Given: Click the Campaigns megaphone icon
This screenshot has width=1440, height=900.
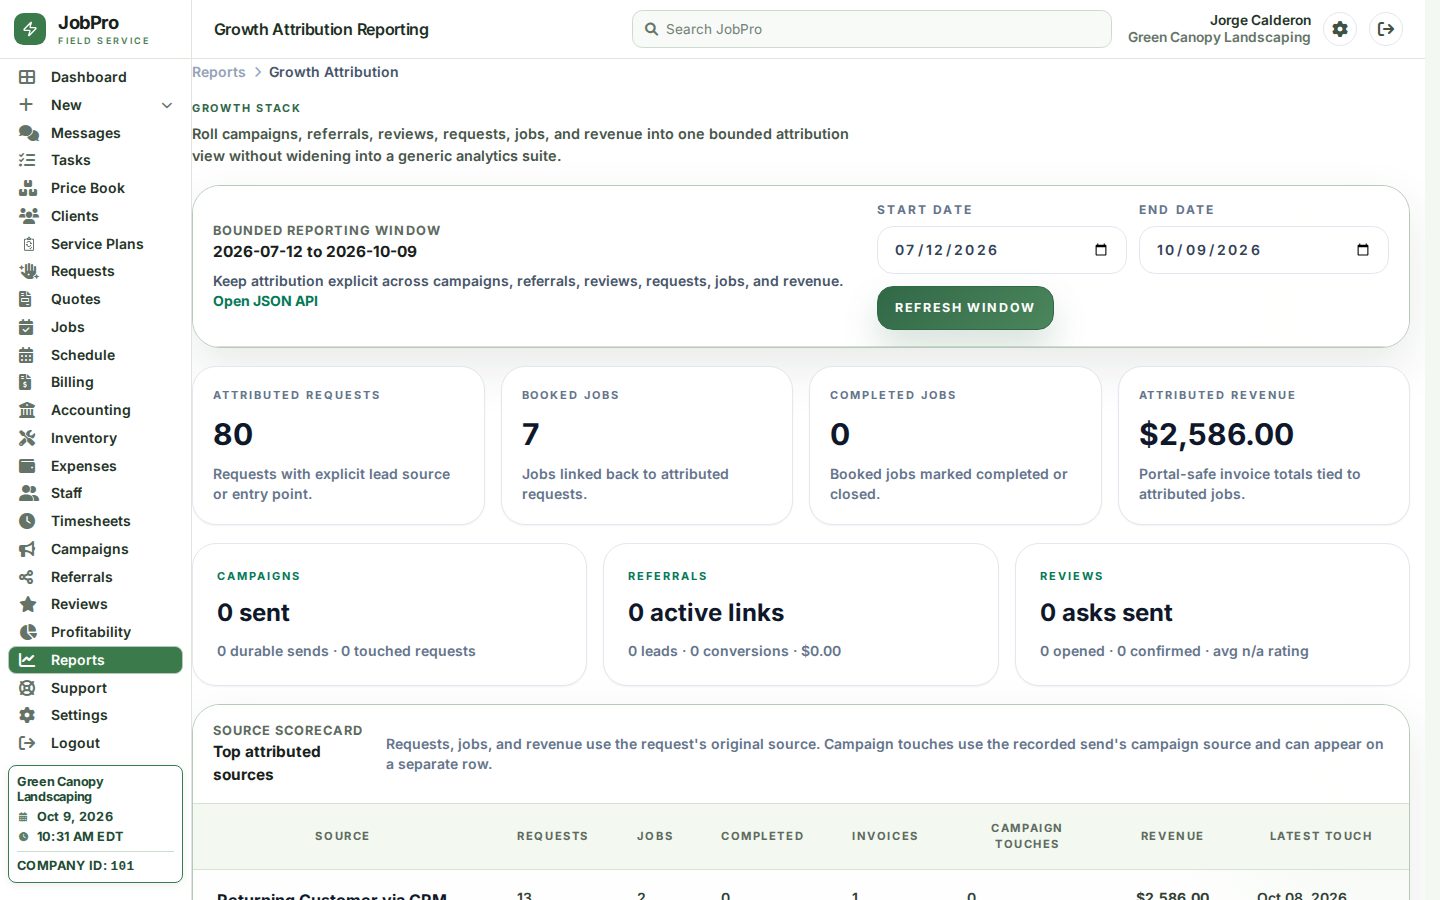Looking at the screenshot, I should (x=27, y=549).
